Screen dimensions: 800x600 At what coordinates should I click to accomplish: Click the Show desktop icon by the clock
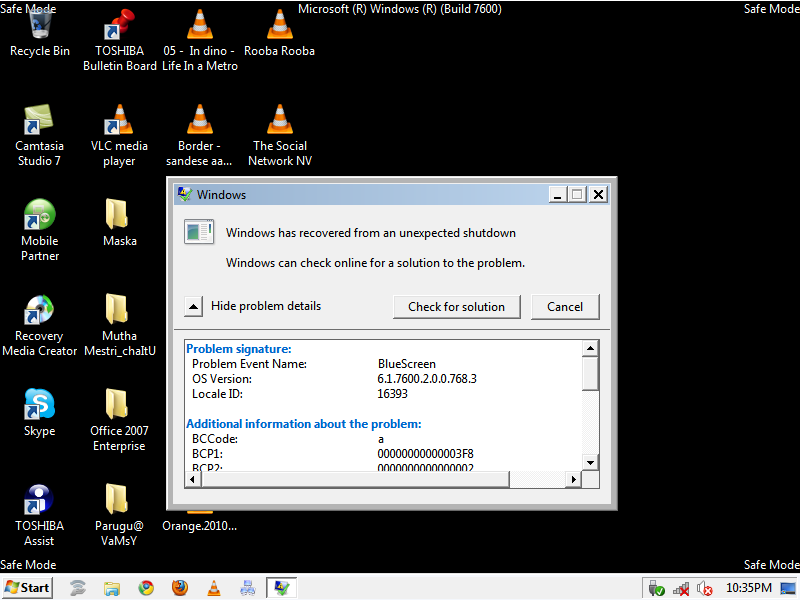(788, 588)
